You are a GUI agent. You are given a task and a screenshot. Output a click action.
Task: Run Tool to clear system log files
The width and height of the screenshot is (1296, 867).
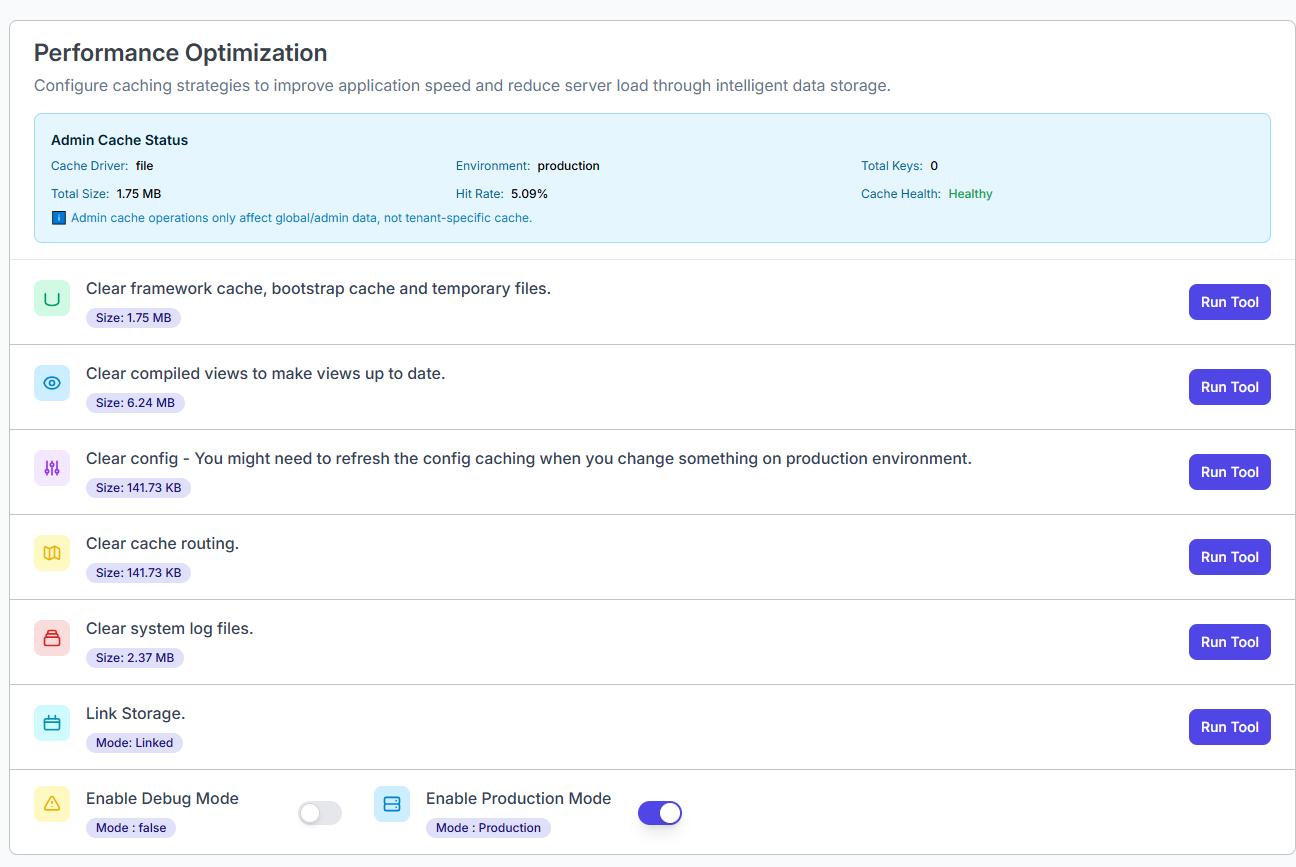tap(1229, 642)
